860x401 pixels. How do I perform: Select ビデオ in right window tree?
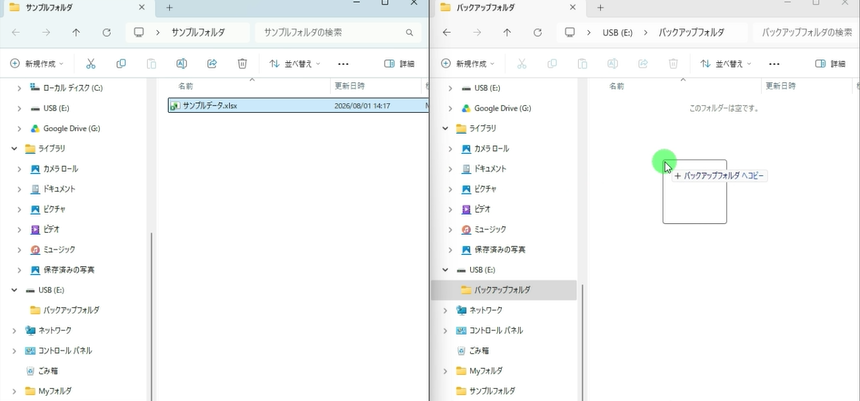click(482, 210)
